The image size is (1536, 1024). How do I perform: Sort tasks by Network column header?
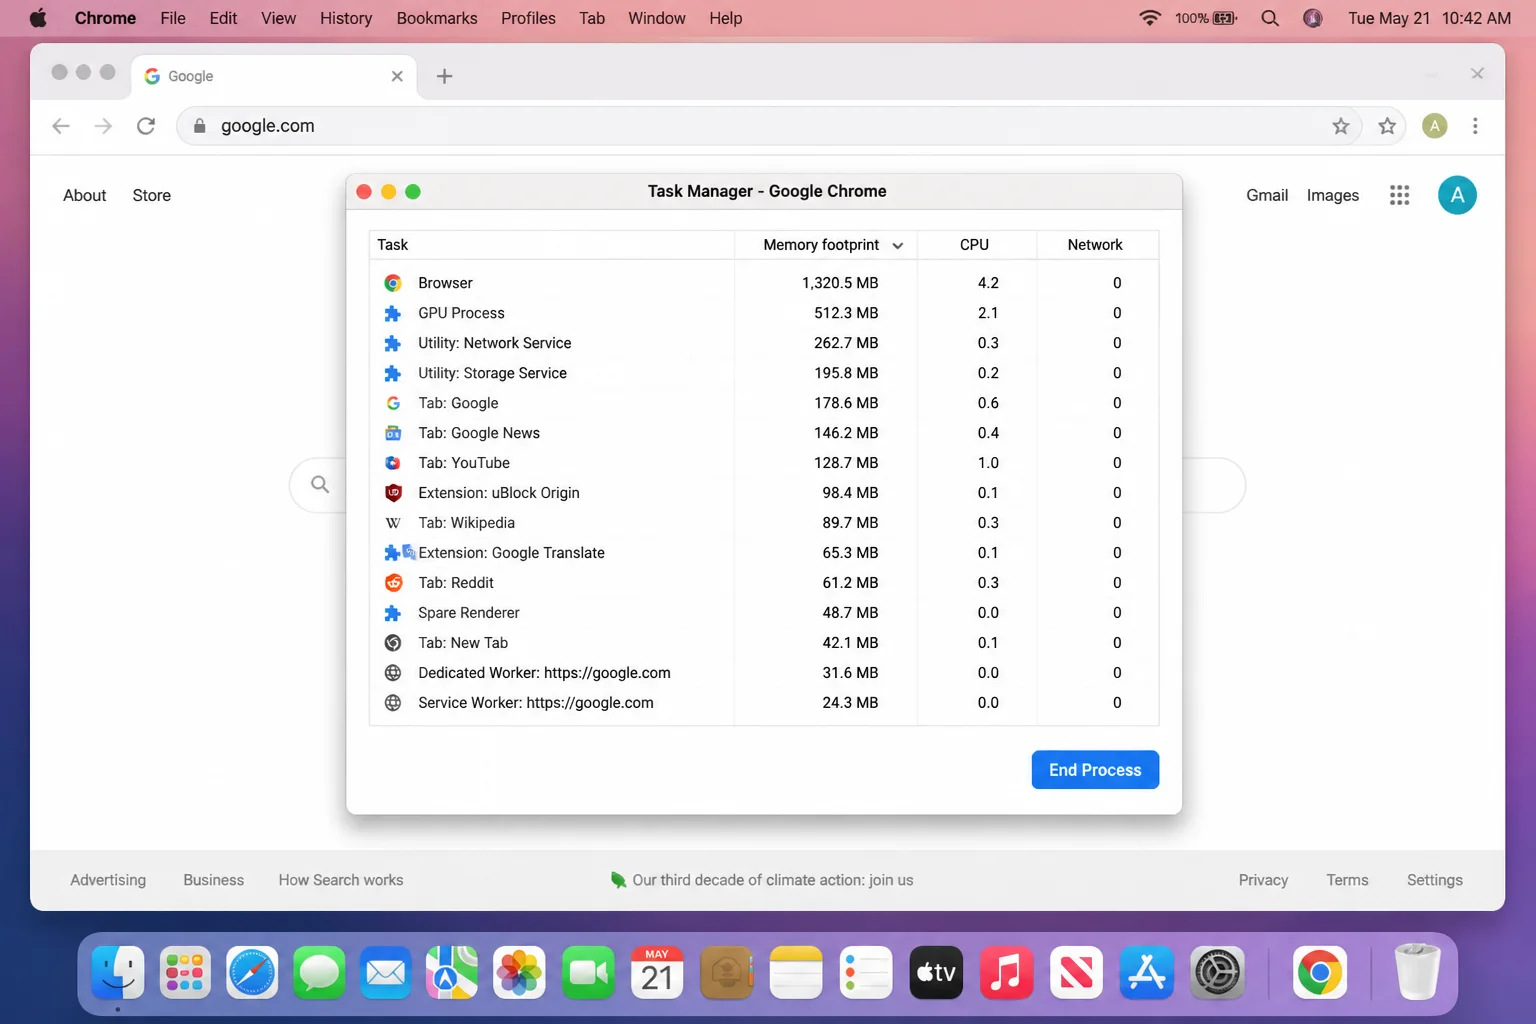1095,245
